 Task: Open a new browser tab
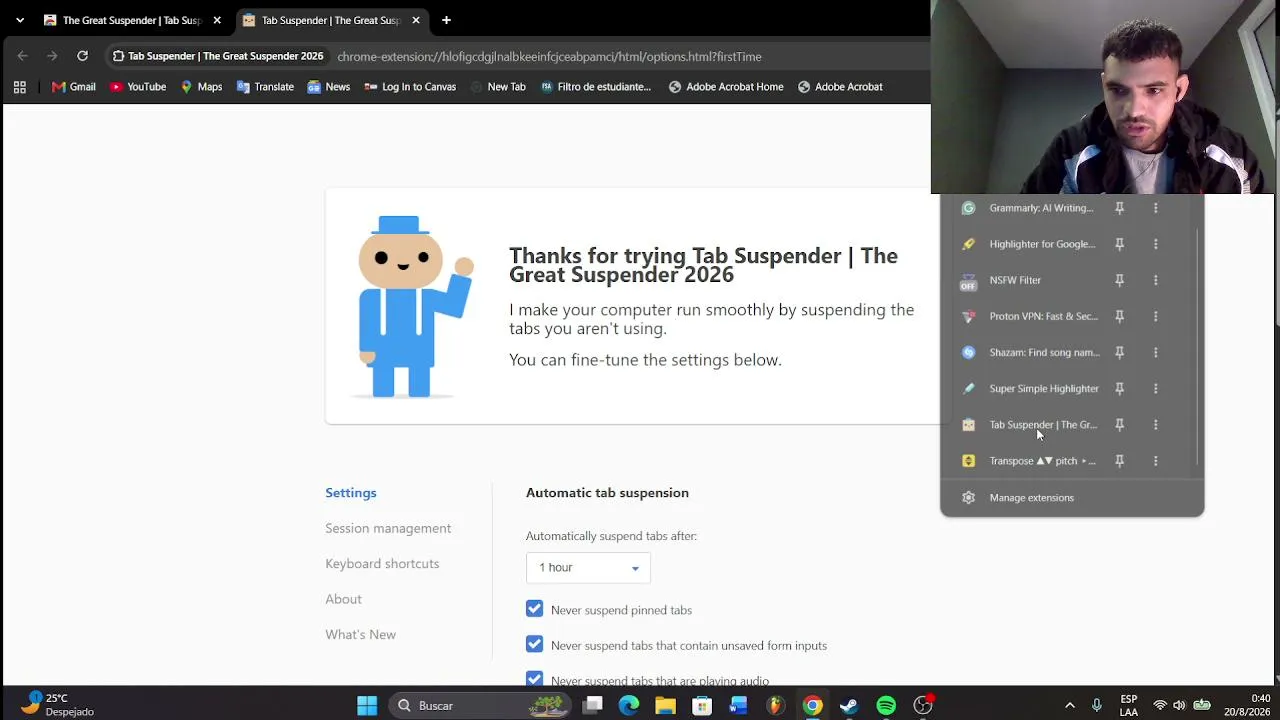[446, 20]
